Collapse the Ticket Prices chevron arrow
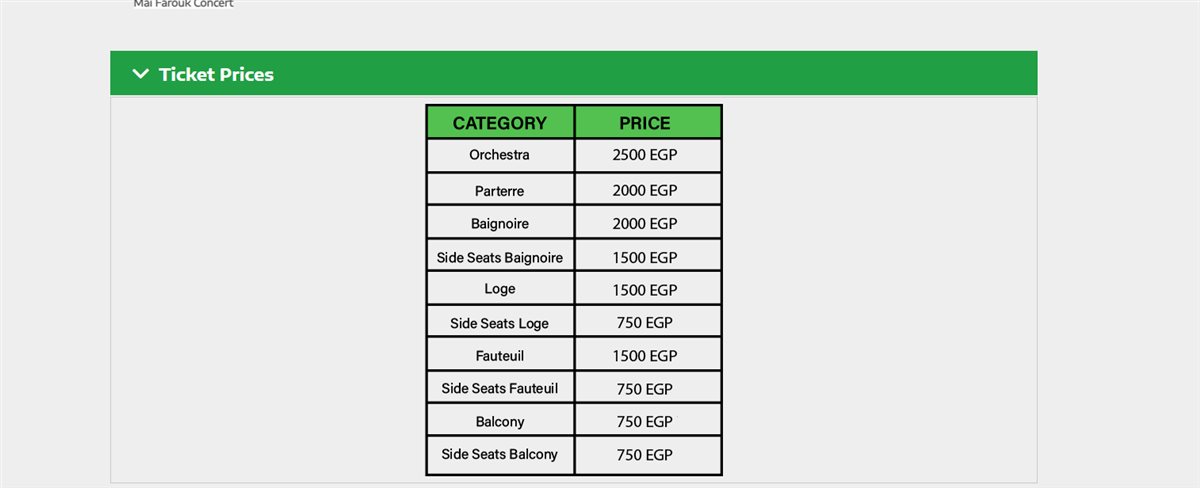1200x488 pixels. [x=140, y=74]
